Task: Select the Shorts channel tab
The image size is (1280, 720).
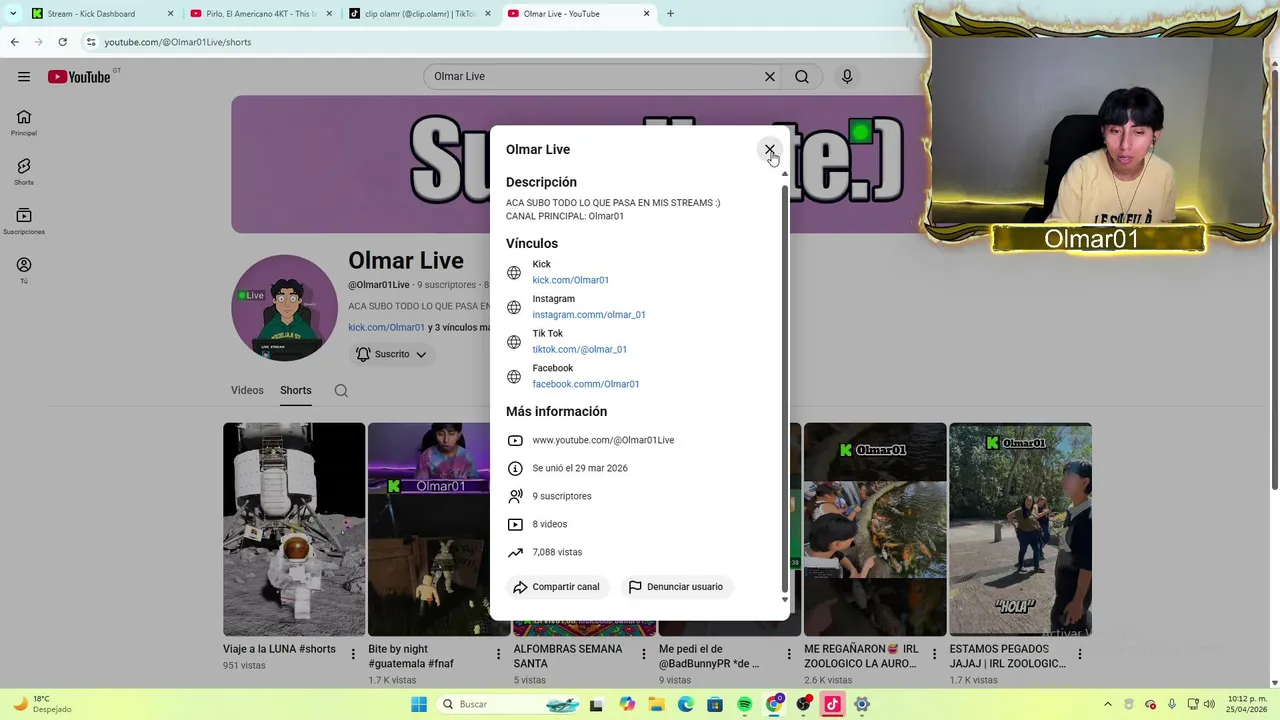Action: (295, 390)
